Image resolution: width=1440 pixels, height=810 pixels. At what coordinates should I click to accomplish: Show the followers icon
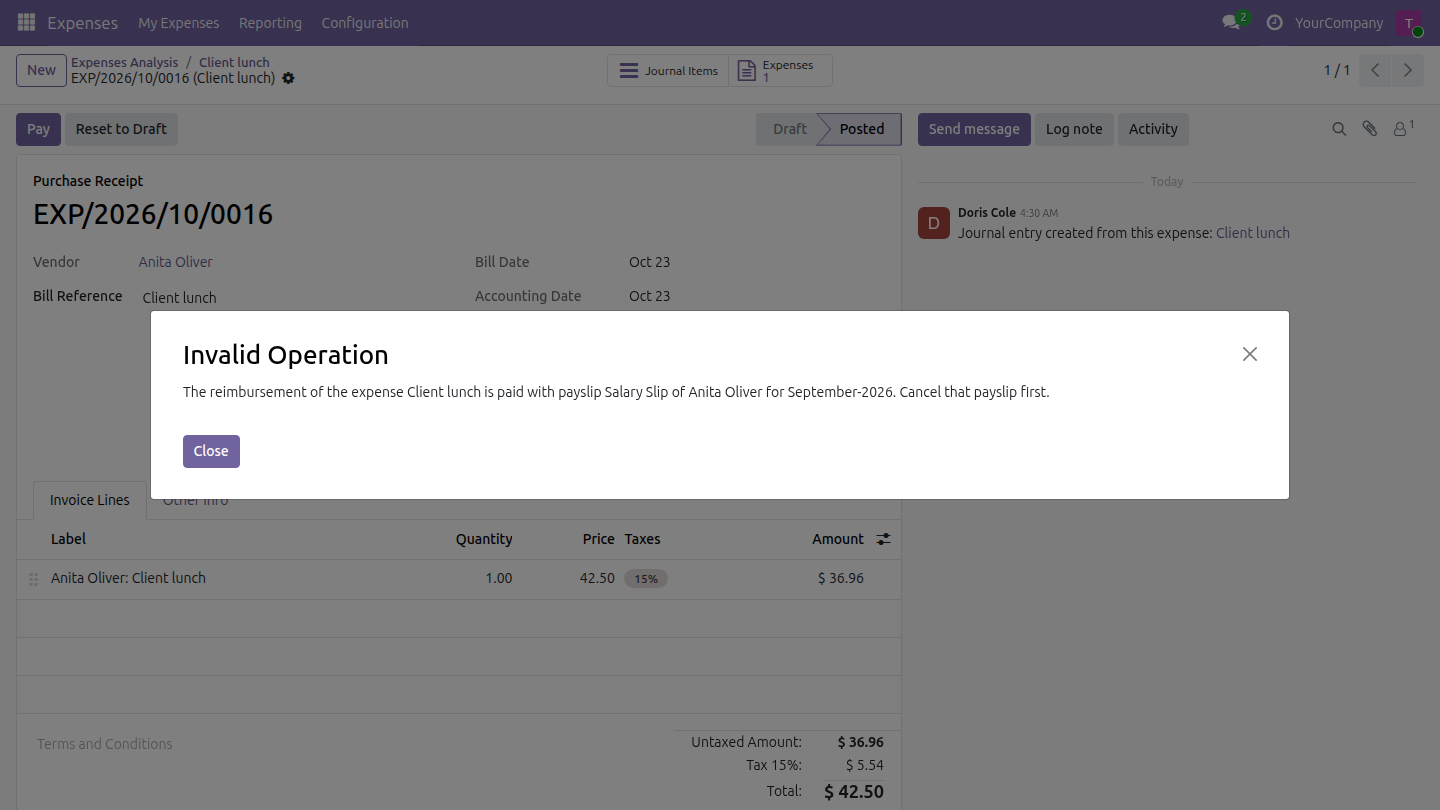(1403, 129)
